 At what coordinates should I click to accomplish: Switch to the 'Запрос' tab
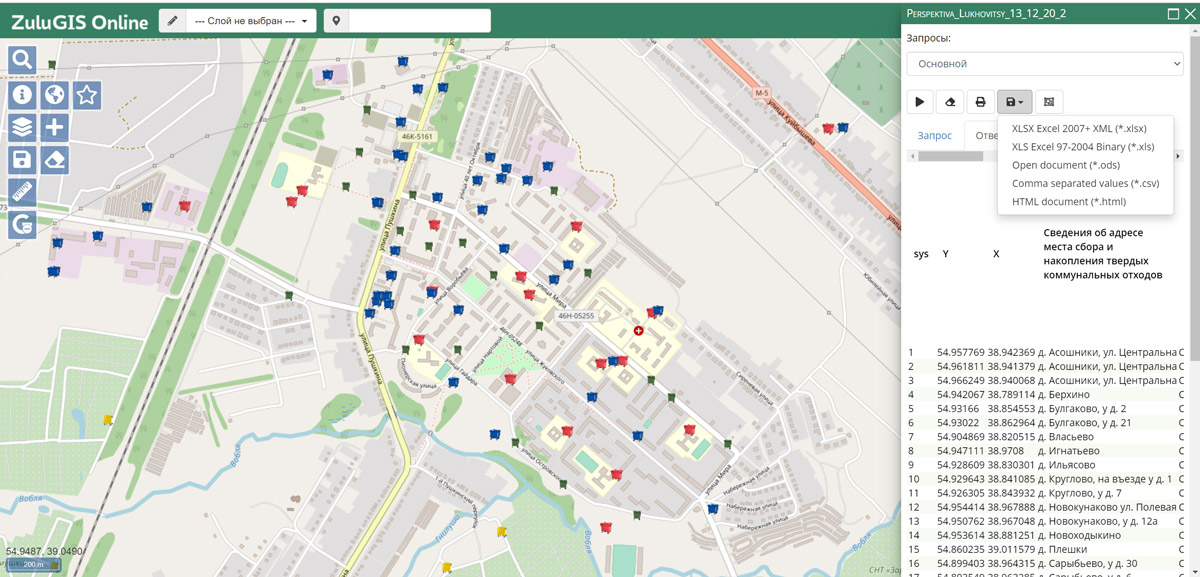(935, 135)
